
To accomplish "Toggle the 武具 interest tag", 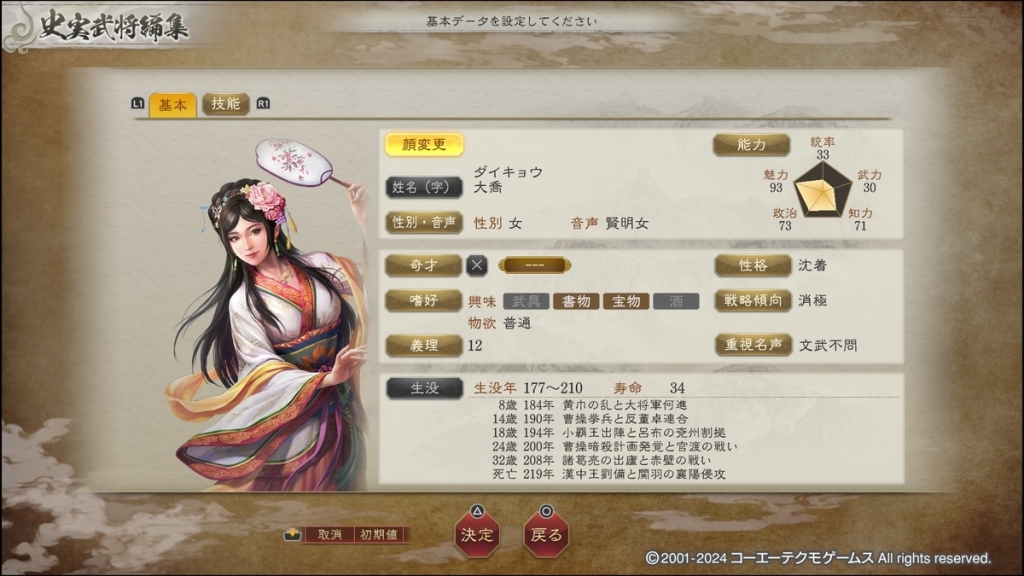I will click(526, 301).
